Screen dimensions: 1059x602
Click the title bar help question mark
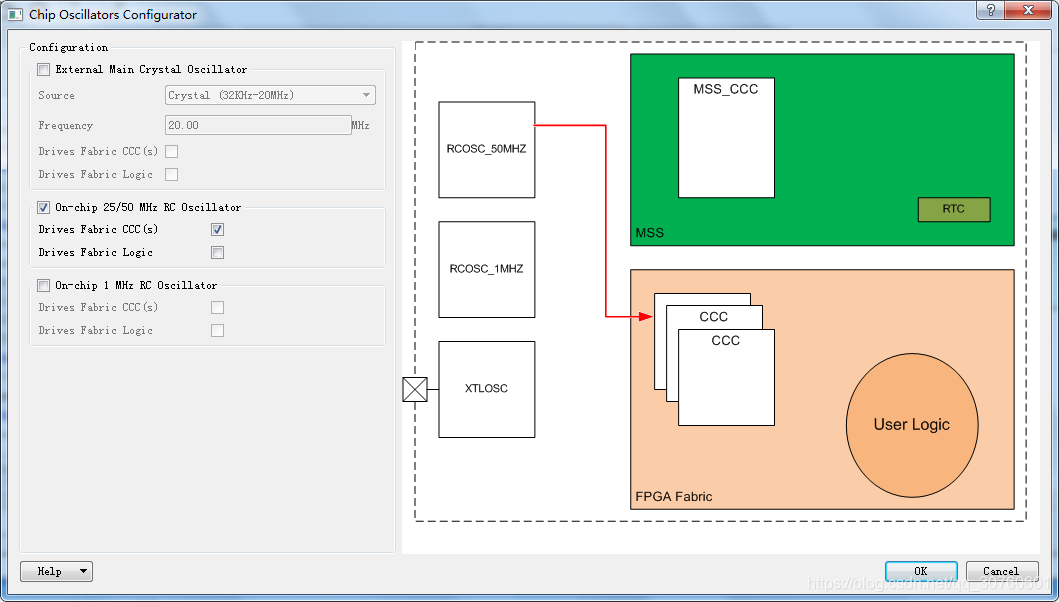(990, 11)
